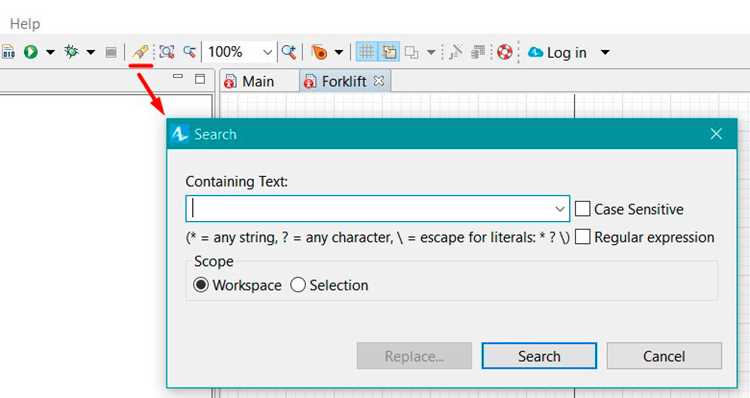The height and width of the screenshot is (398, 750).
Task: Click the greyed-out axes toolbar icon
Action: pos(455,52)
